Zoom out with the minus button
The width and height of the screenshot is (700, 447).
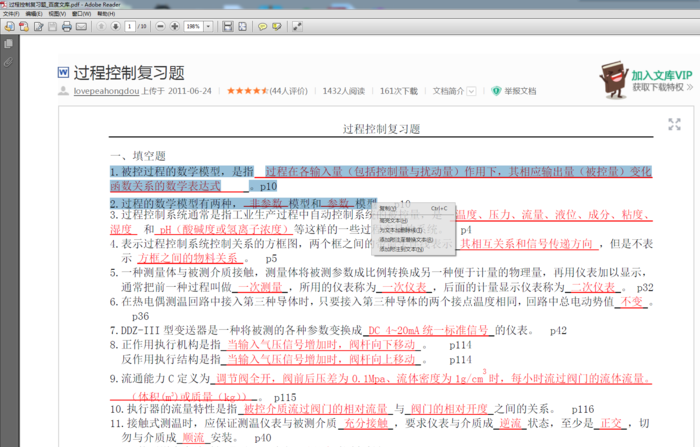pyautogui.click(x=160, y=26)
